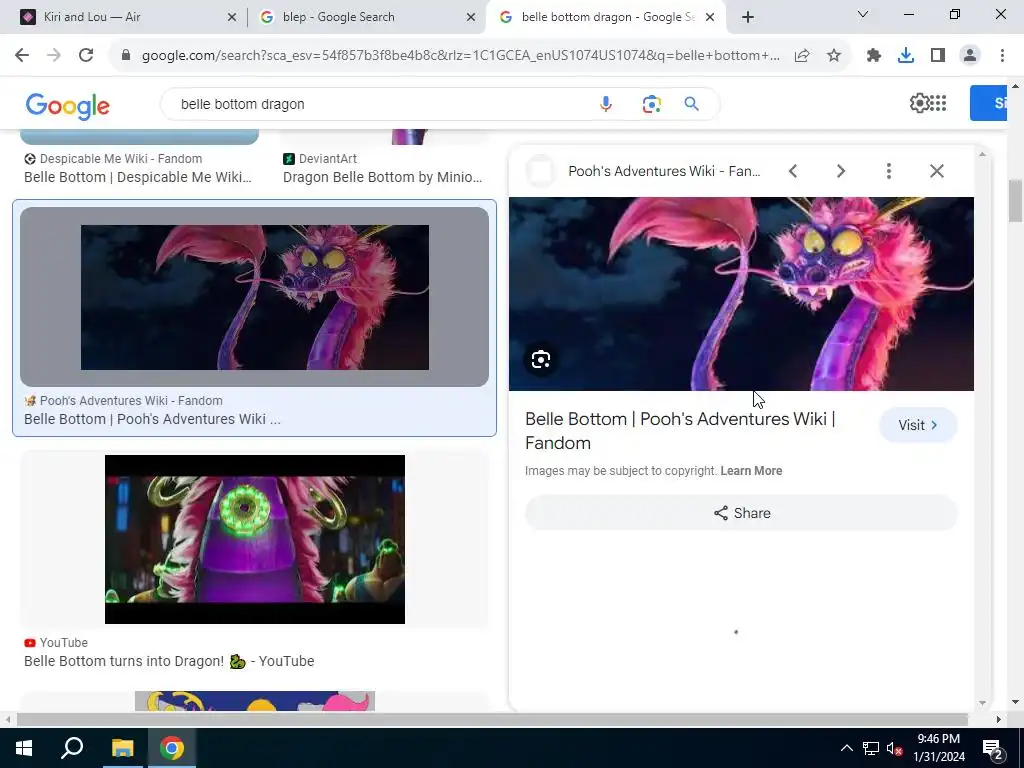The height and width of the screenshot is (768, 1024).
Task: Open the Chrome profile avatar
Action: [970, 56]
